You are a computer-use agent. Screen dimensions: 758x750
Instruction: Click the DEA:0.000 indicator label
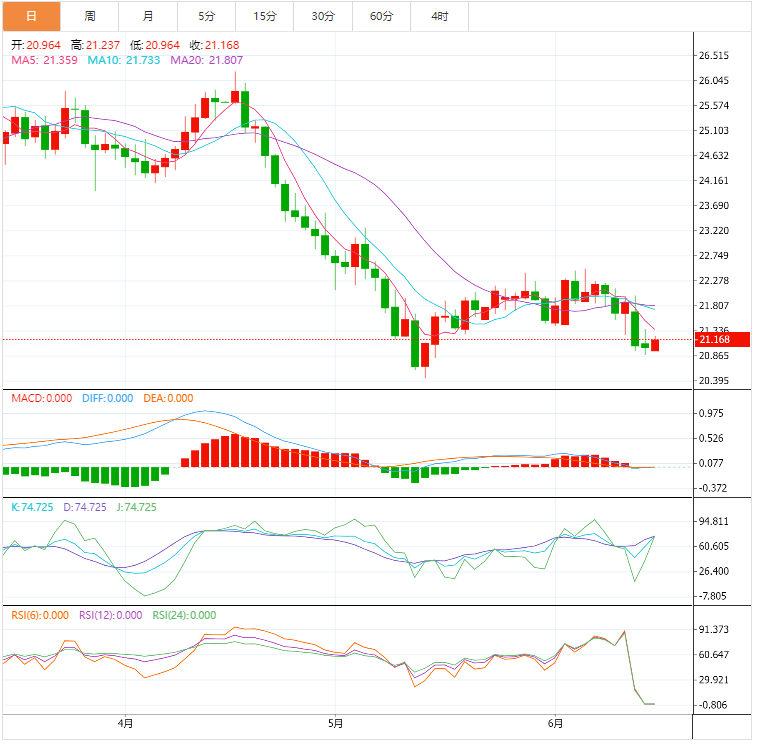pos(168,398)
